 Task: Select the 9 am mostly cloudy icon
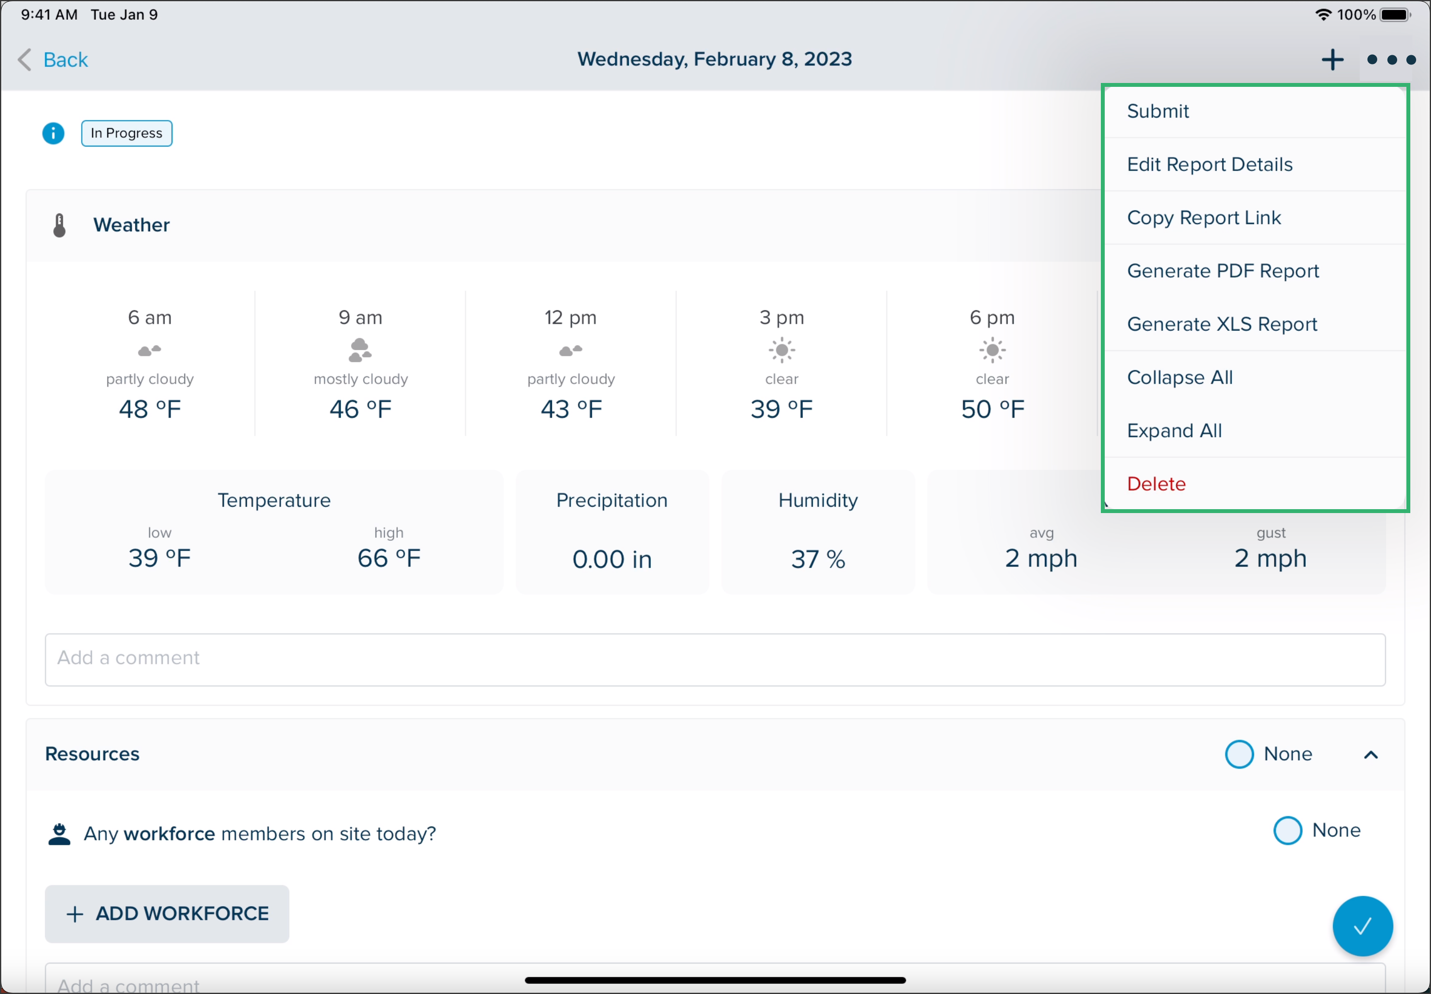click(360, 349)
